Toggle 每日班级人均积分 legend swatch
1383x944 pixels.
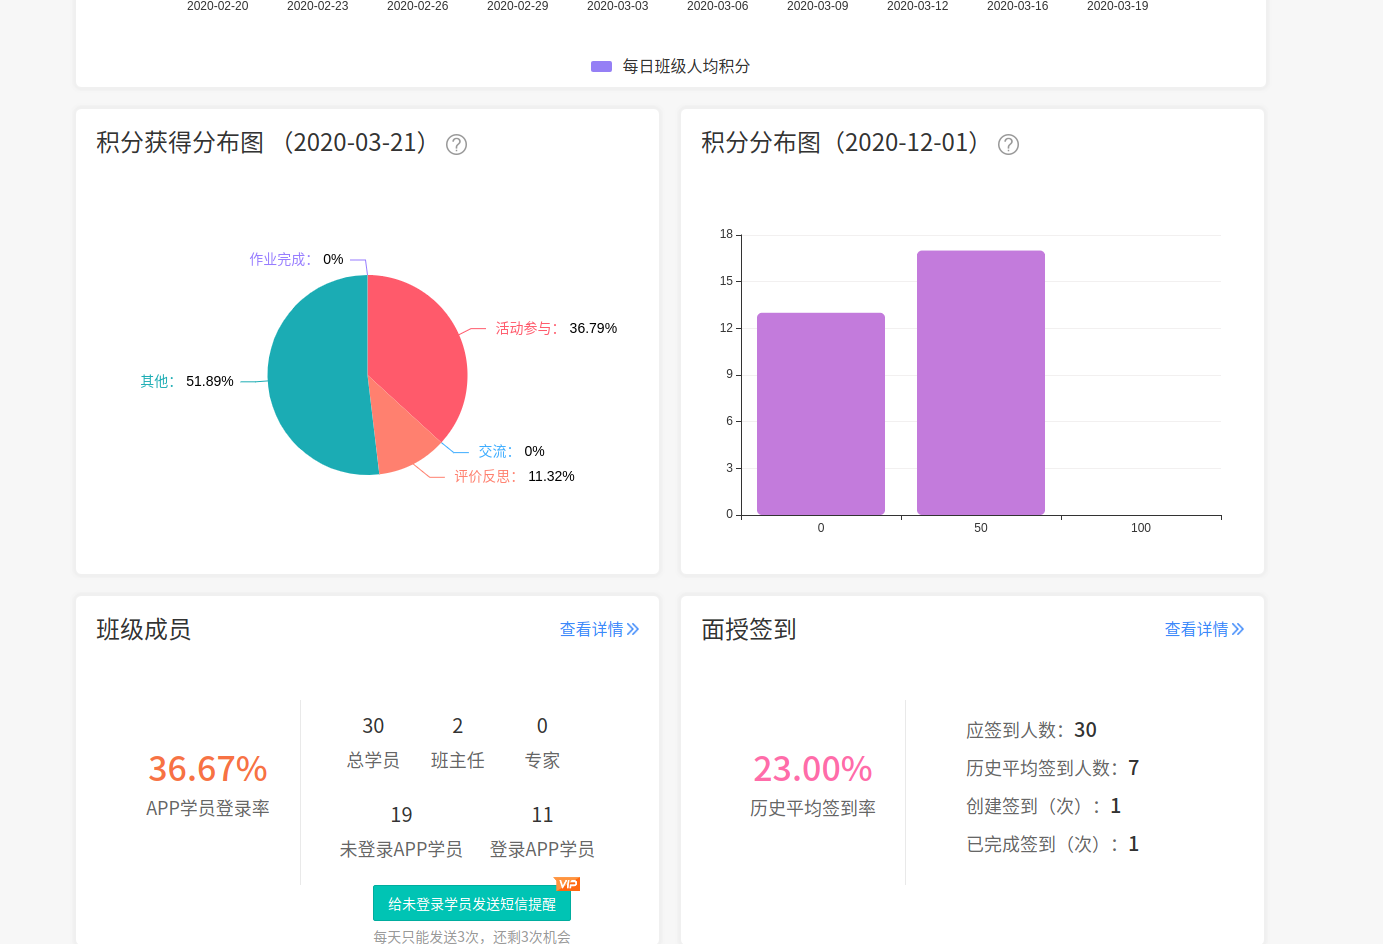[x=601, y=66]
